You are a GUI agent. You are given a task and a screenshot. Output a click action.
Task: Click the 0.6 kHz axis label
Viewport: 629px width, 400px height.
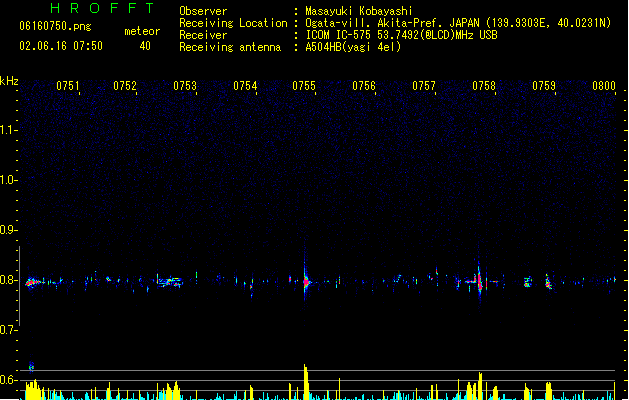point(8,380)
